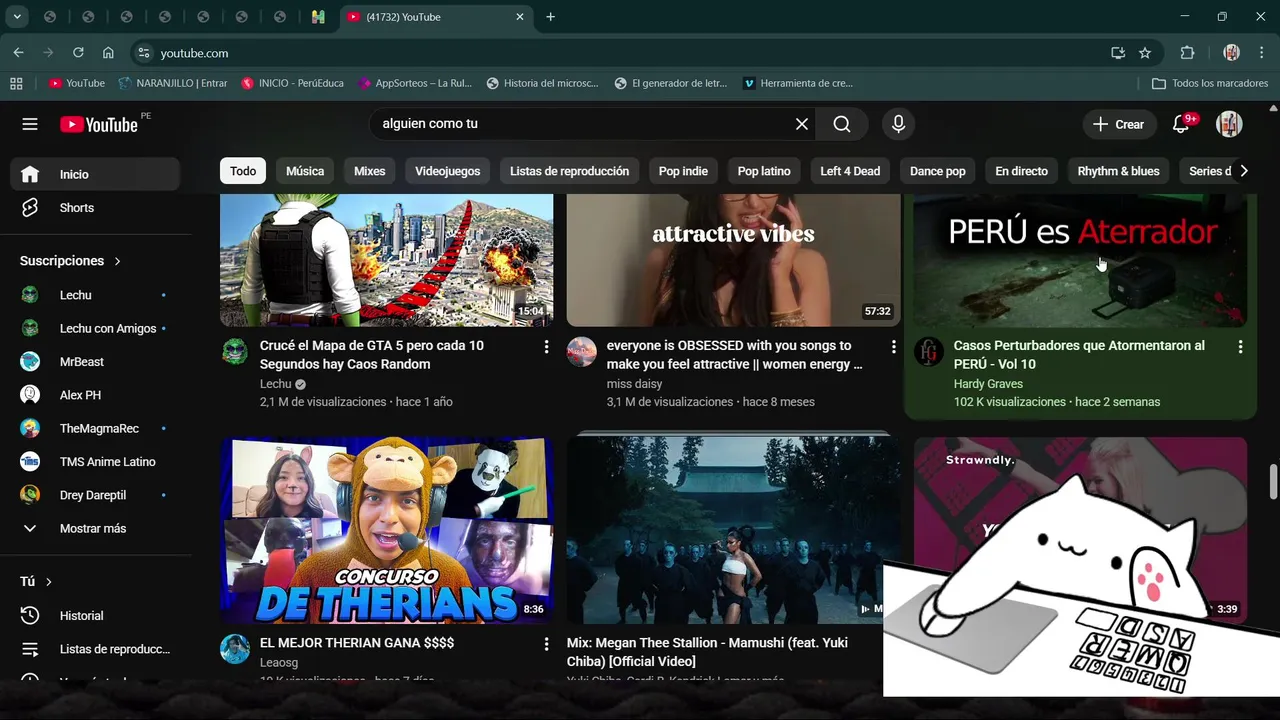Expand Mostrar más in subscriptions
The height and width of the screenshot is (720, 1280).
[x=95, y=528]
